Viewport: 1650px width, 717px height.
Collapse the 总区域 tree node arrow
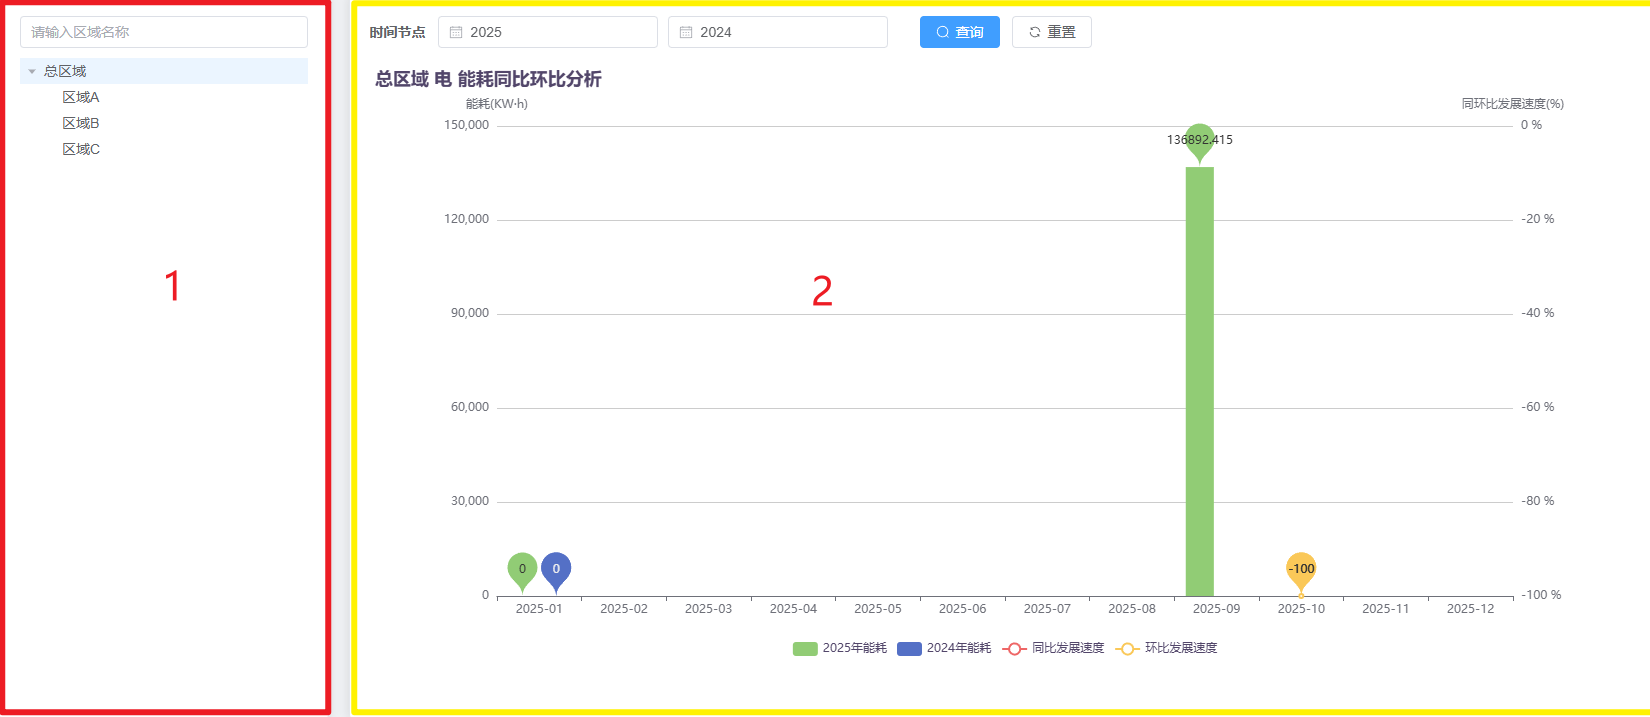pos(32,71)
